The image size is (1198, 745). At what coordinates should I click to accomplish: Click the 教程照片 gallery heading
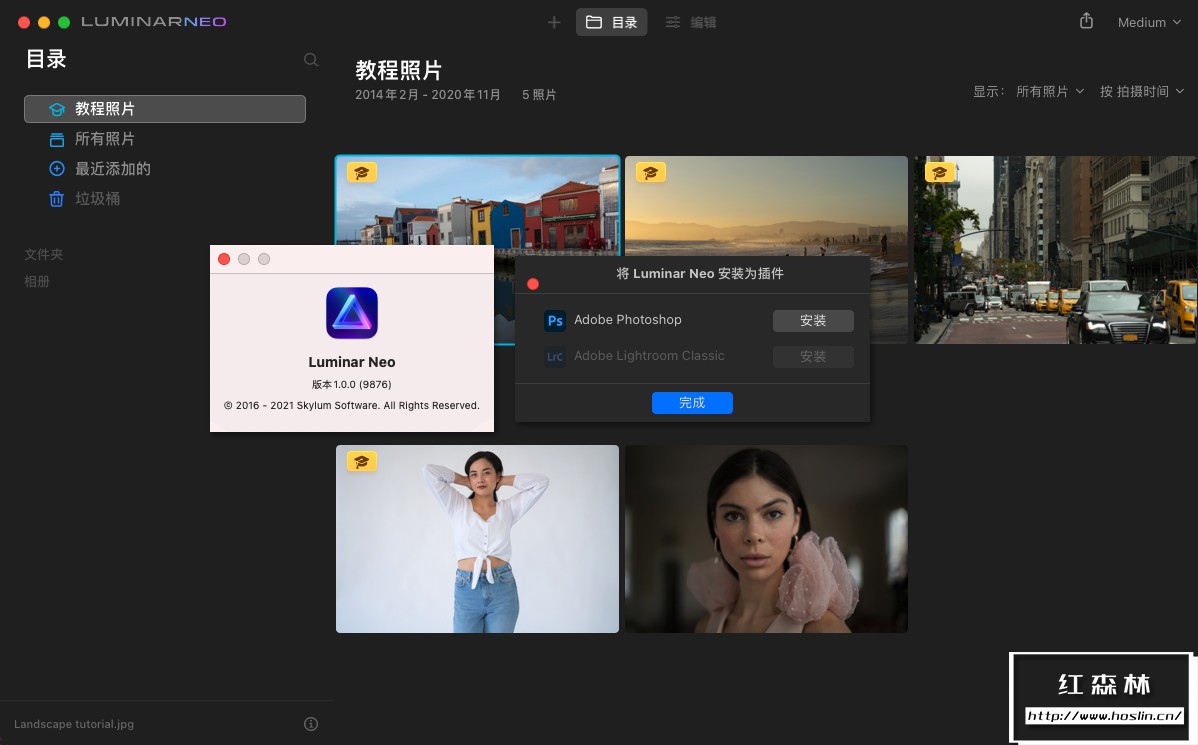click(399, 70)
